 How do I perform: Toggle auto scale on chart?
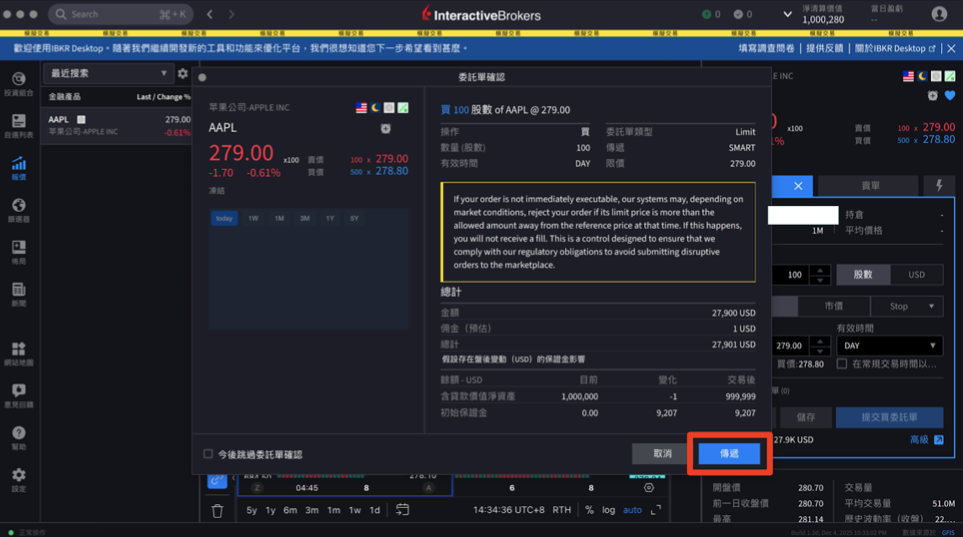pyautogui.click(x=632, y=509)
